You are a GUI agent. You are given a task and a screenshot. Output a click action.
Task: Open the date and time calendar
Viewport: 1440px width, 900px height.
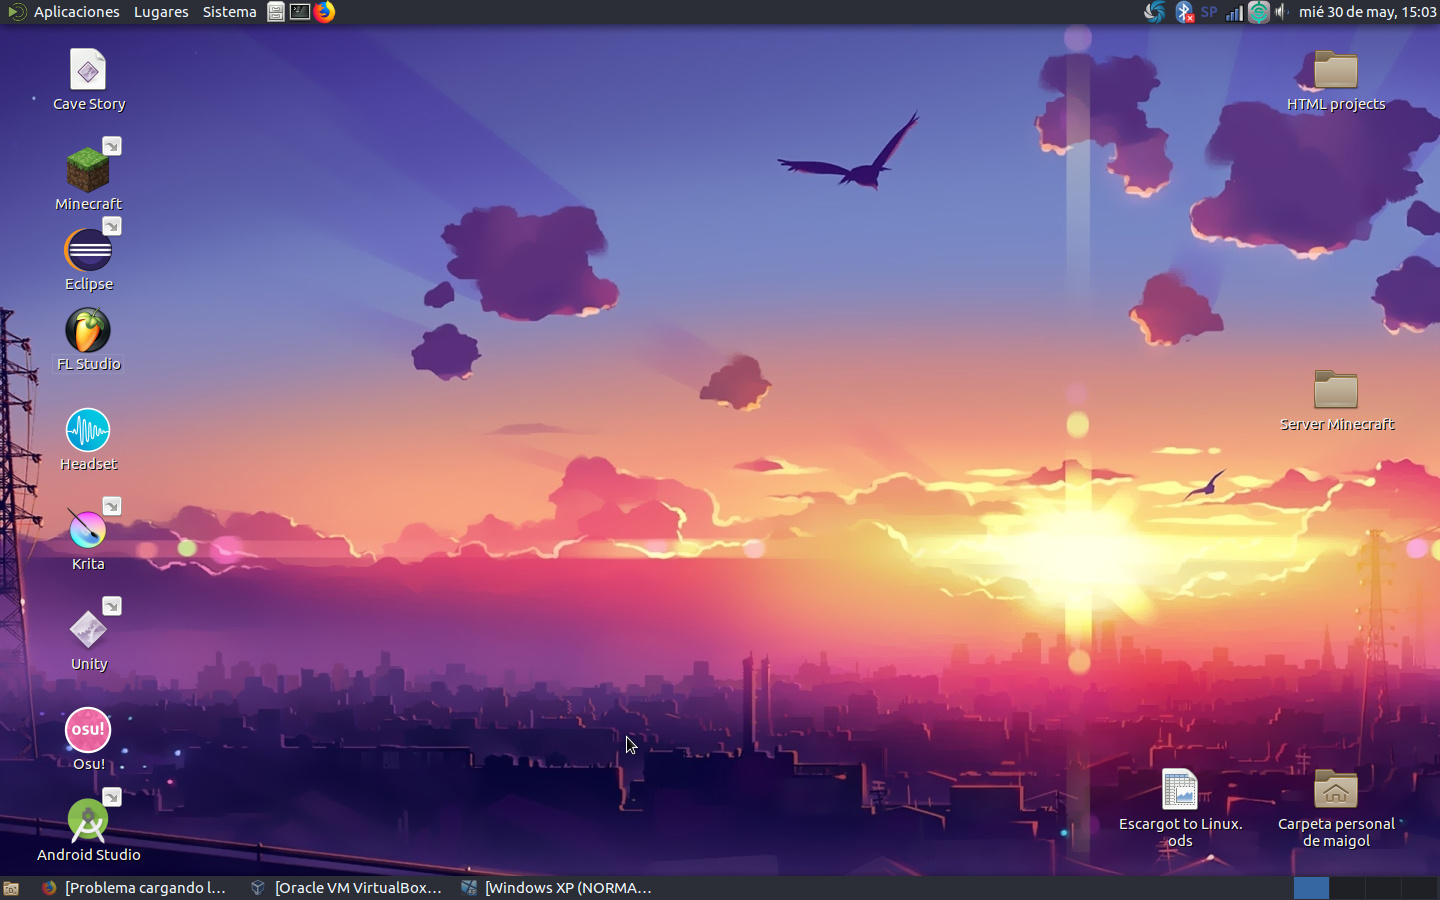1367,12
